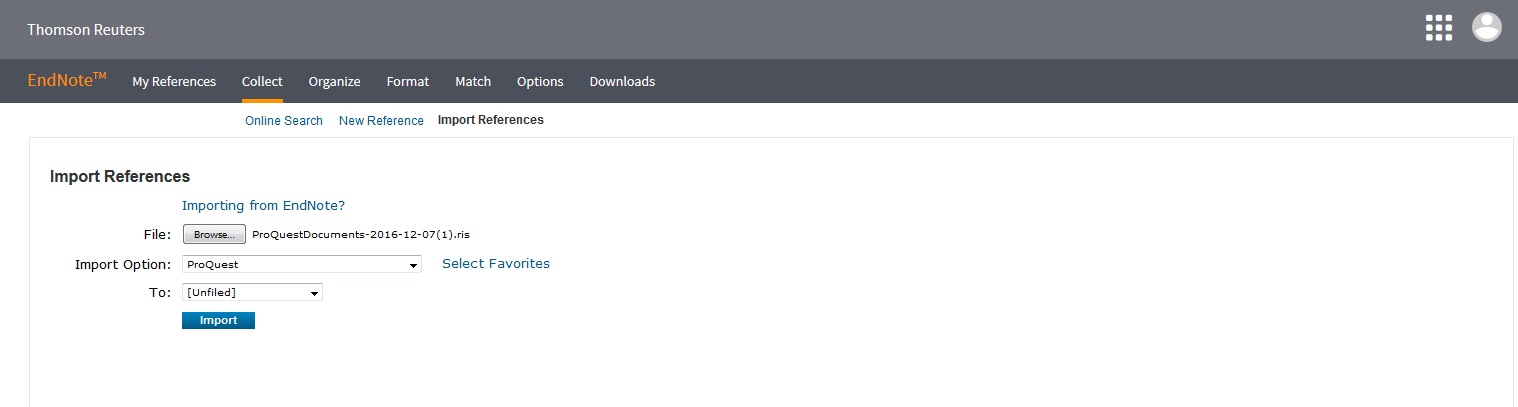Click the Thomson Reuters header text
This screenshot has height=407, width=1518.
(86, 30)
